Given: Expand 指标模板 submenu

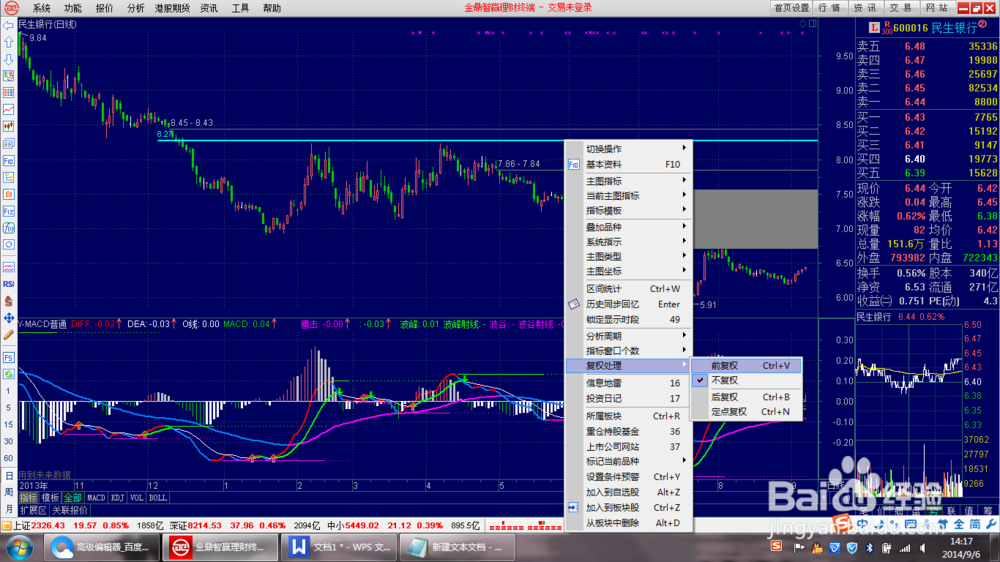Looking at the screenshot, I should point(628,211).
